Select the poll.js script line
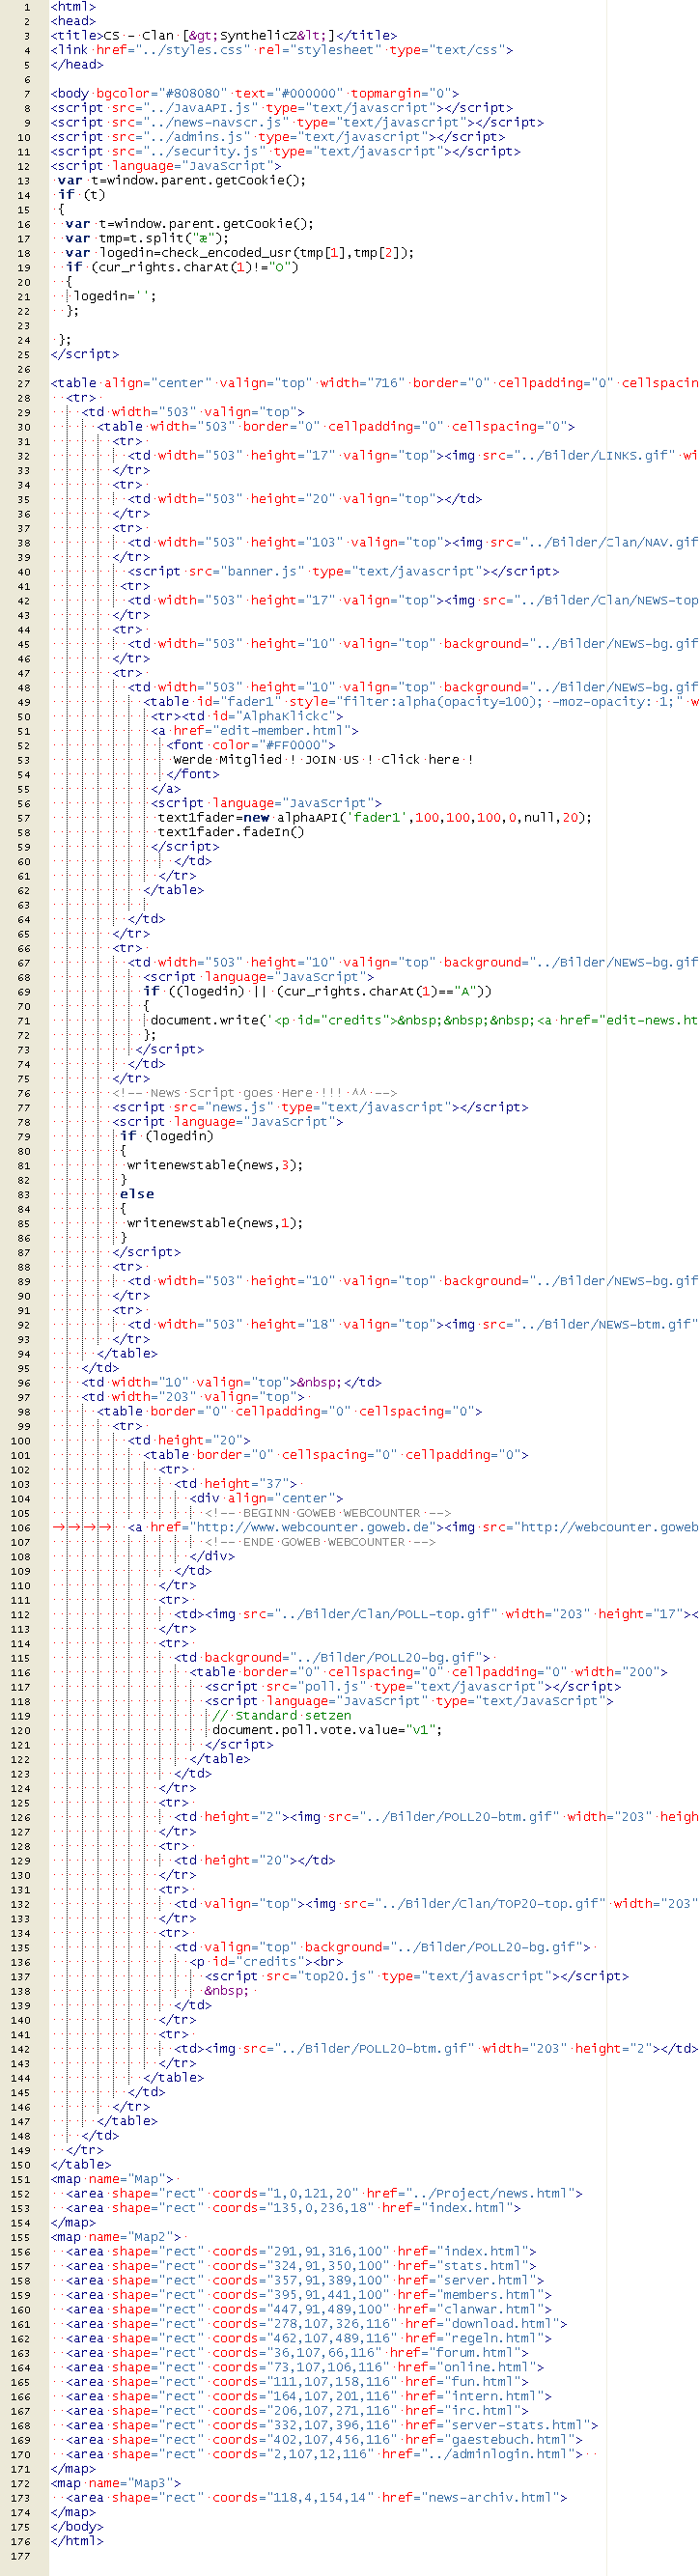Image resolution: width=700 pixels, height=2576 pixels. pos(412,1688)
